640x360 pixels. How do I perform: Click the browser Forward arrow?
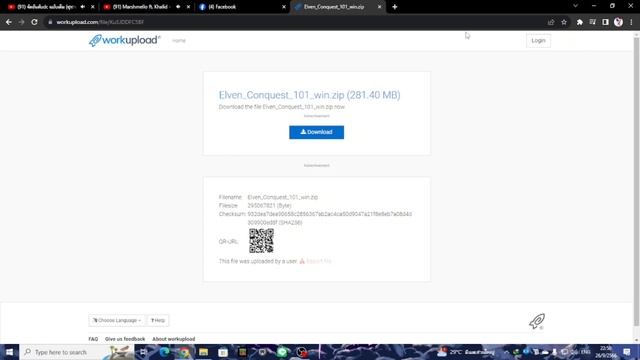pos(22,22)
